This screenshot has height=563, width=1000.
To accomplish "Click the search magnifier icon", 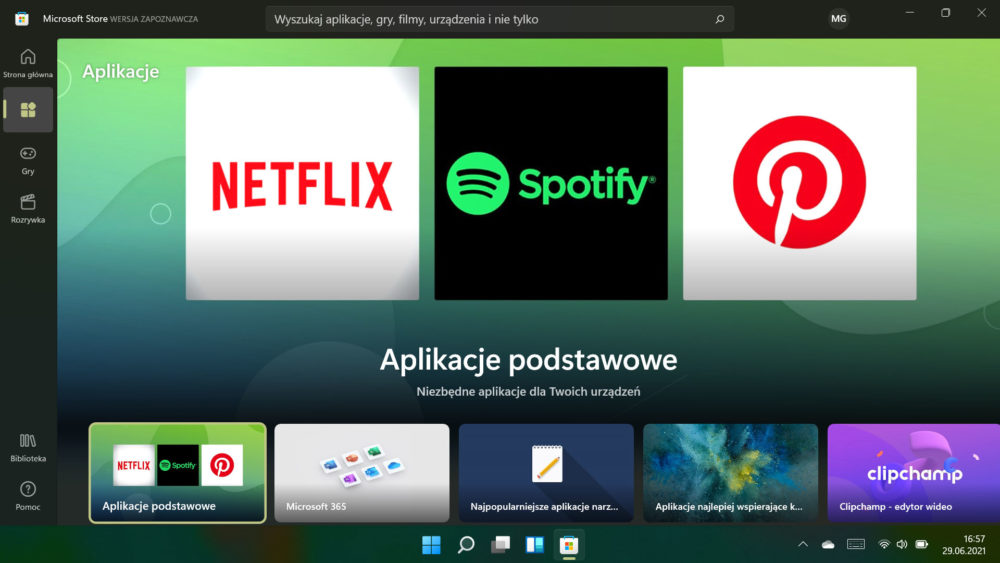I will [719, 19].
